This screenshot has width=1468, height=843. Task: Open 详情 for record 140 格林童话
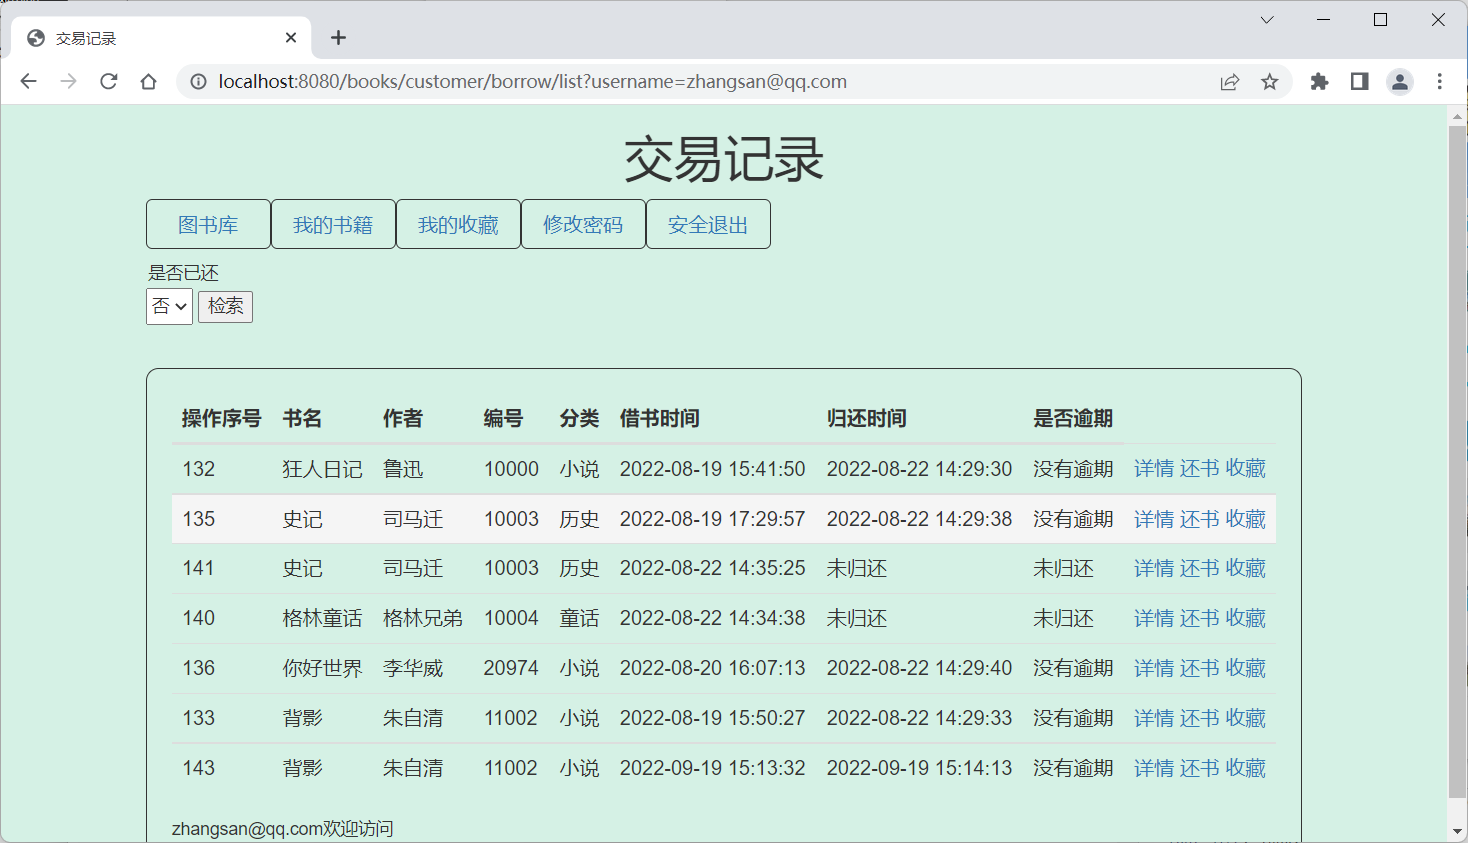1154,618
